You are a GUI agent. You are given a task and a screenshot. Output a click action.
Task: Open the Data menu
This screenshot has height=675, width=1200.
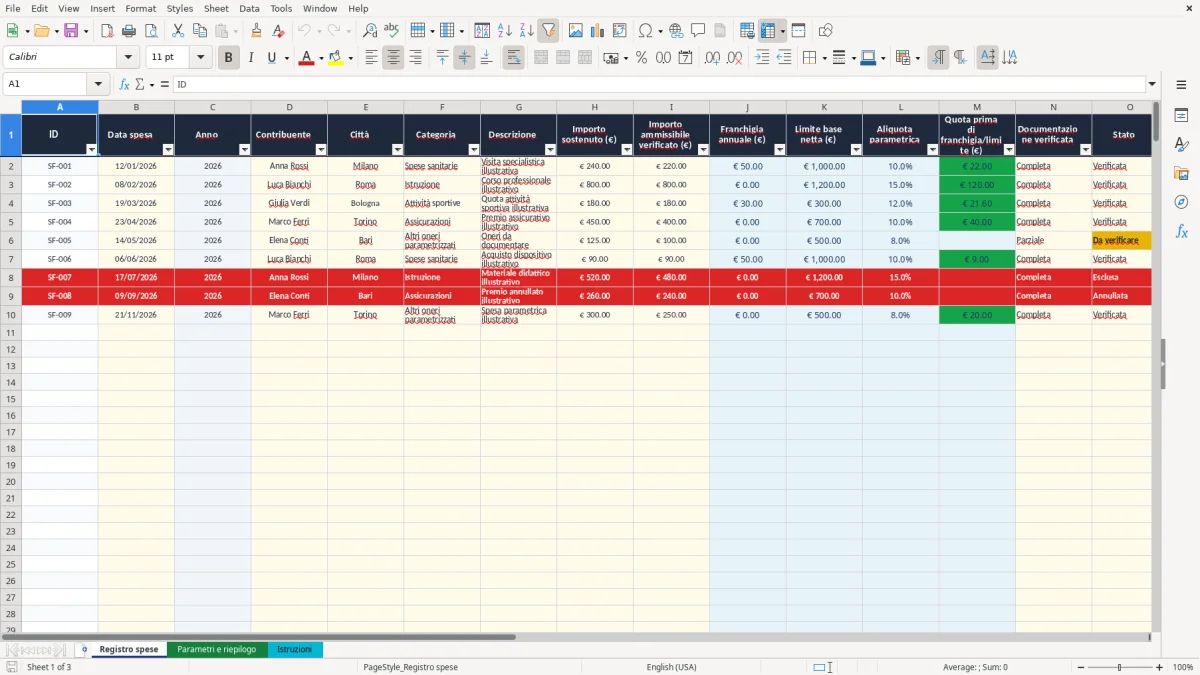click(249, 8)
